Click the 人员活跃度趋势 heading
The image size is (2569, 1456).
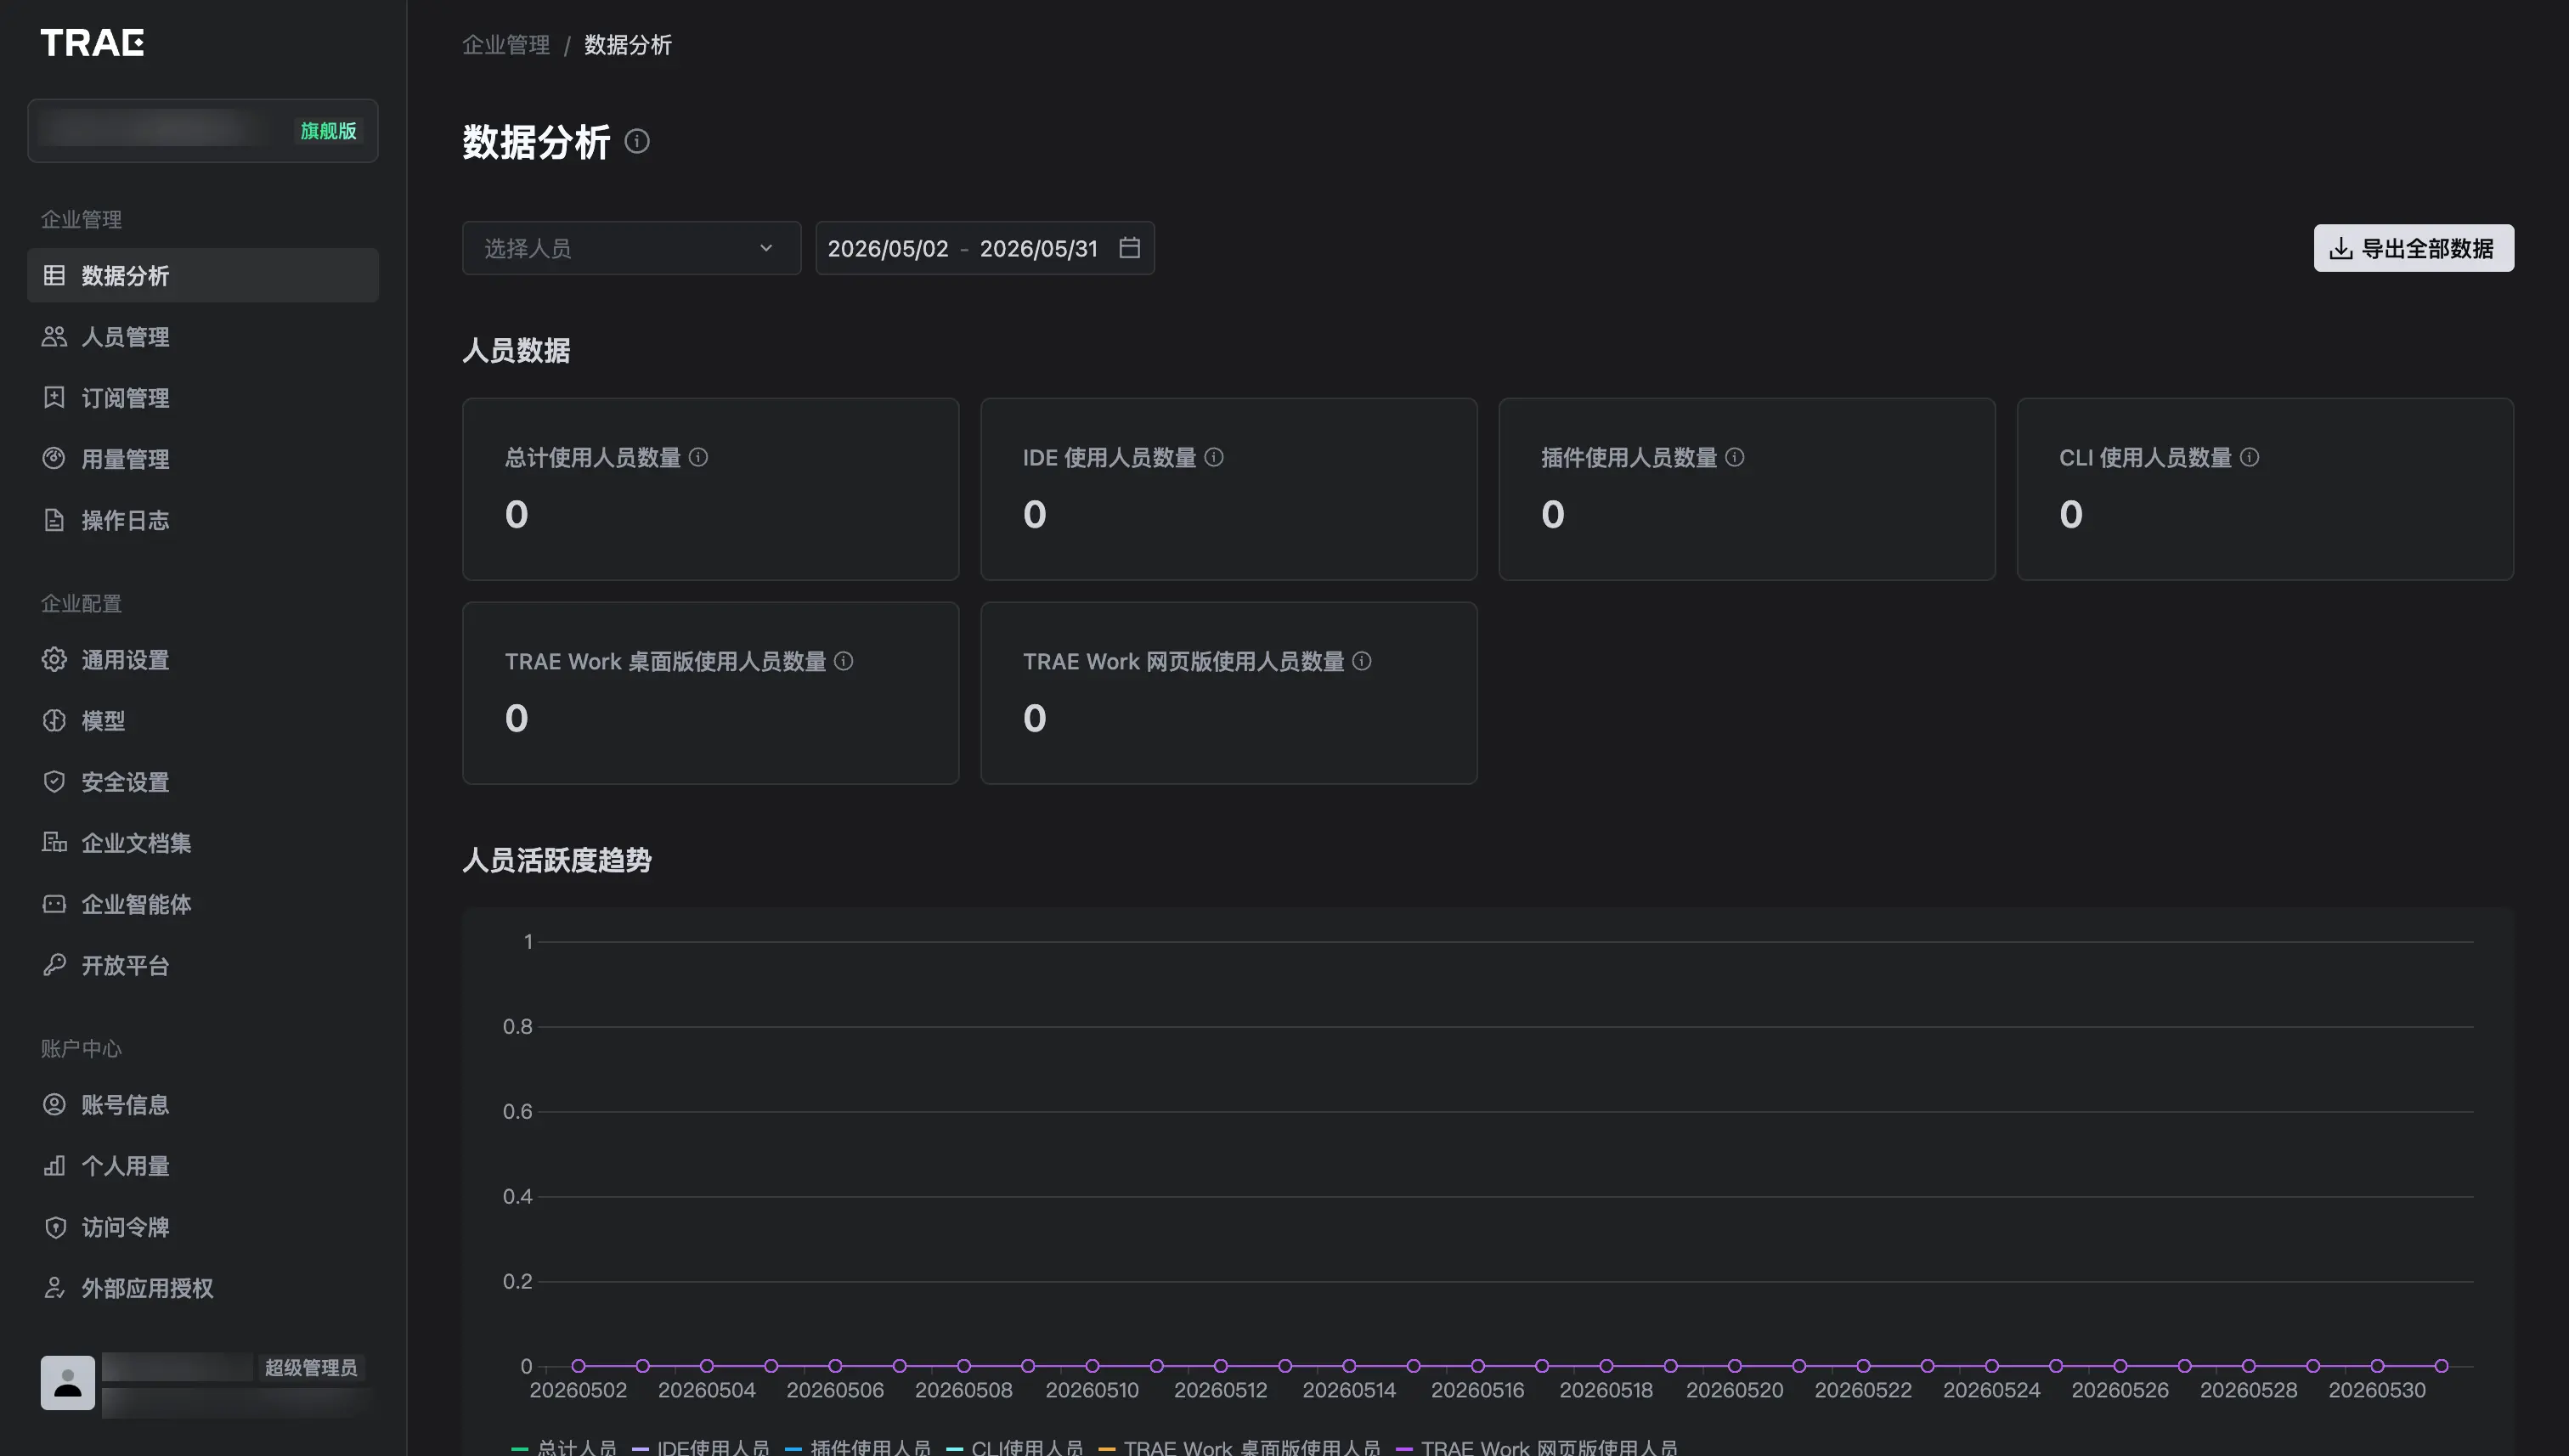point(557,860)
